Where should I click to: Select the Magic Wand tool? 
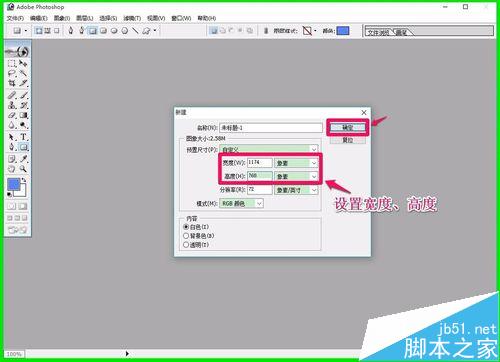coord(23,73)
